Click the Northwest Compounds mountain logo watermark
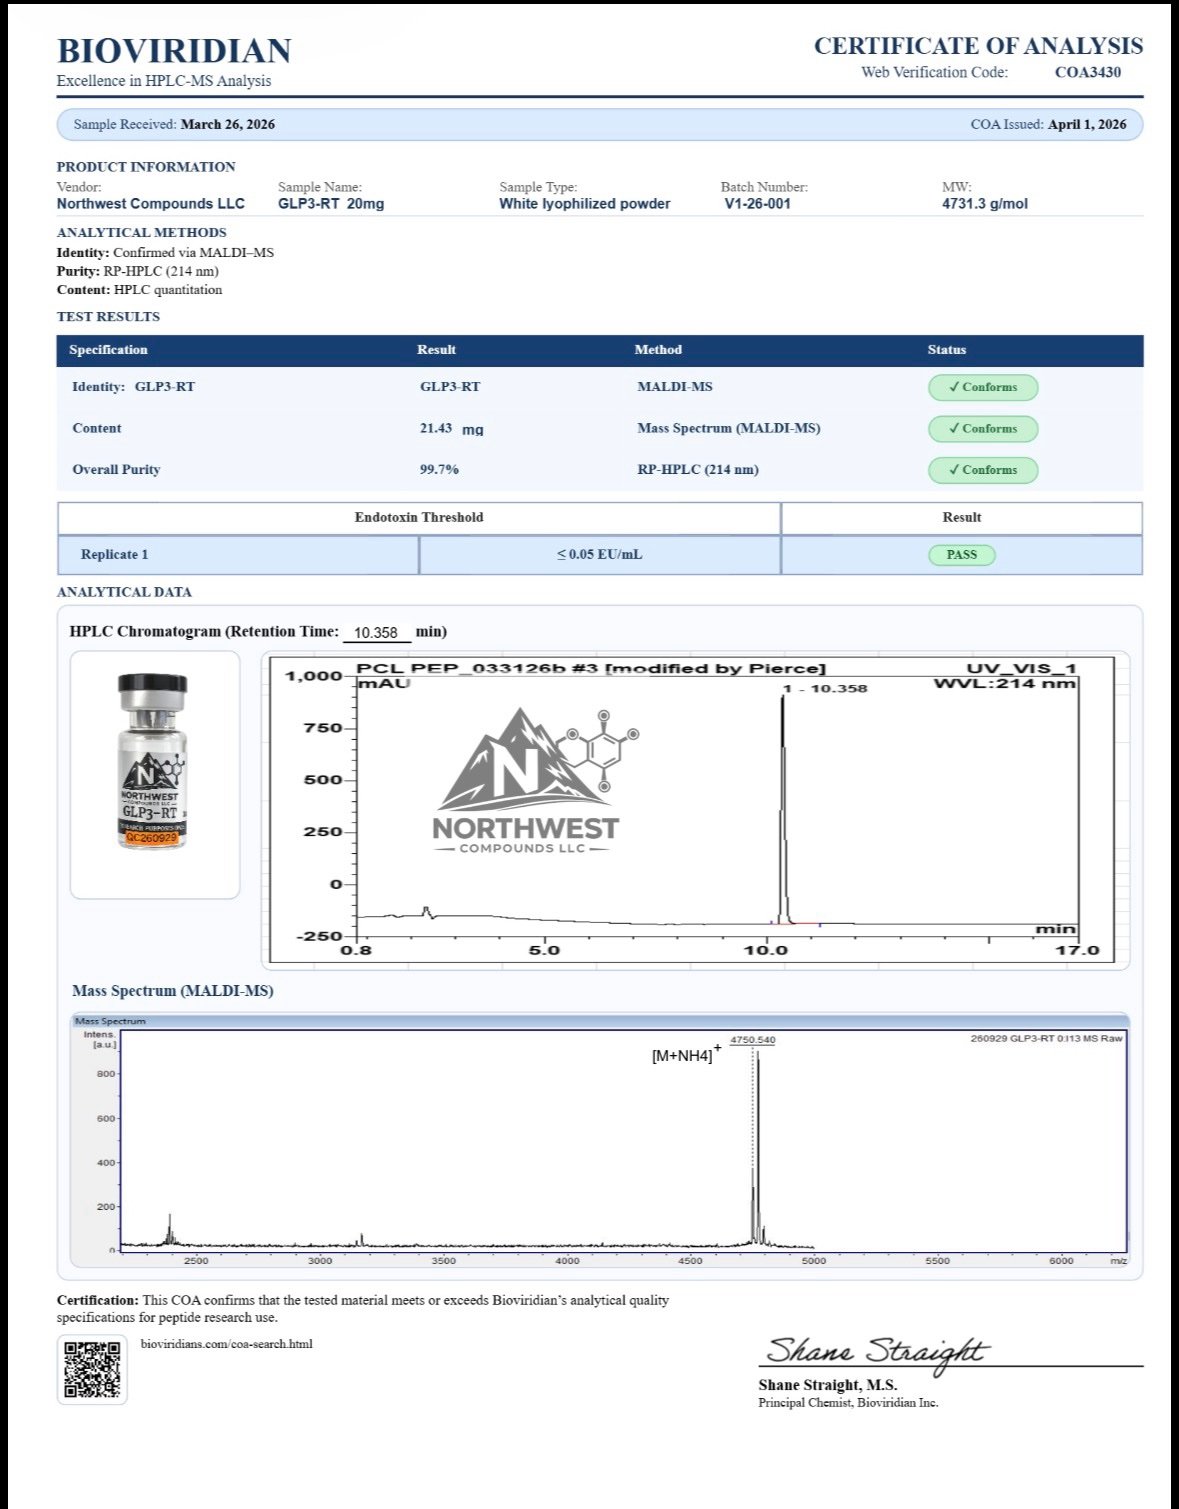This screenshot has height=1509, width=1179. (526, 782)
